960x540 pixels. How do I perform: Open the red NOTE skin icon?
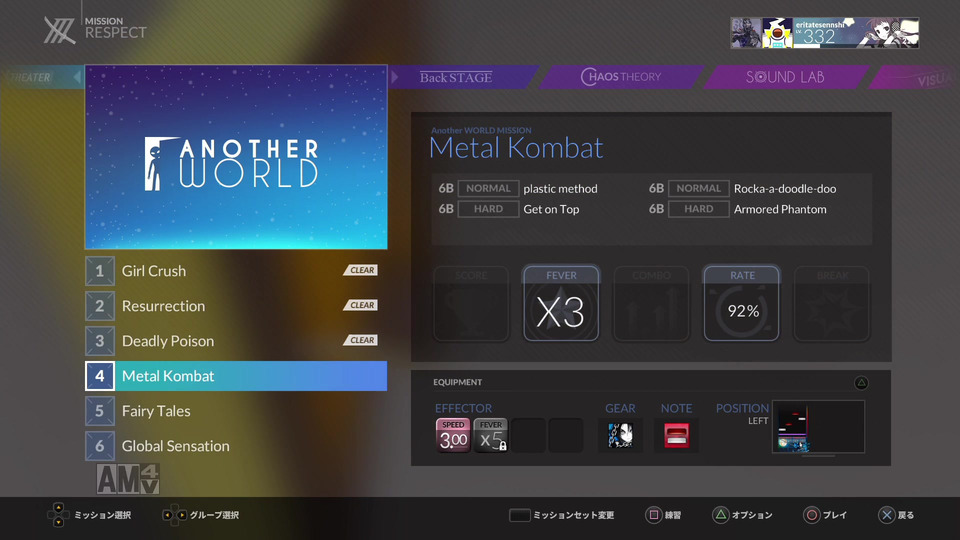(677, 435)
